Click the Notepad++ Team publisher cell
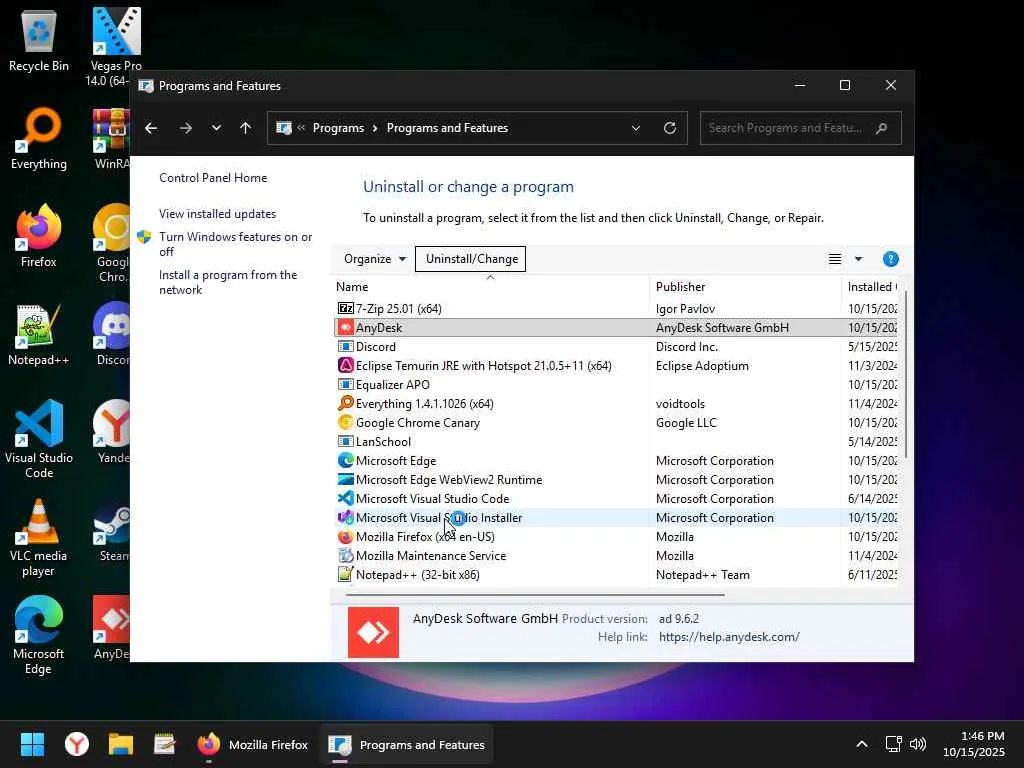The height and width of the screenshot is (768, 1024). [703, 575]
